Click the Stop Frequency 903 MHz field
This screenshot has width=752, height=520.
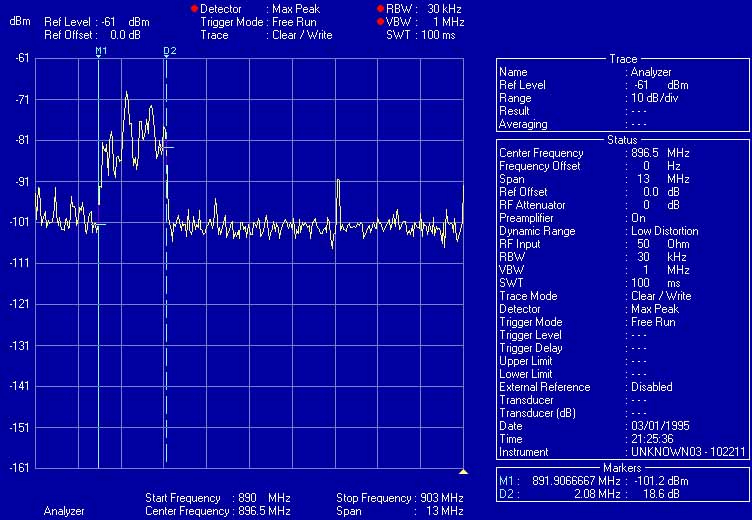439,498
